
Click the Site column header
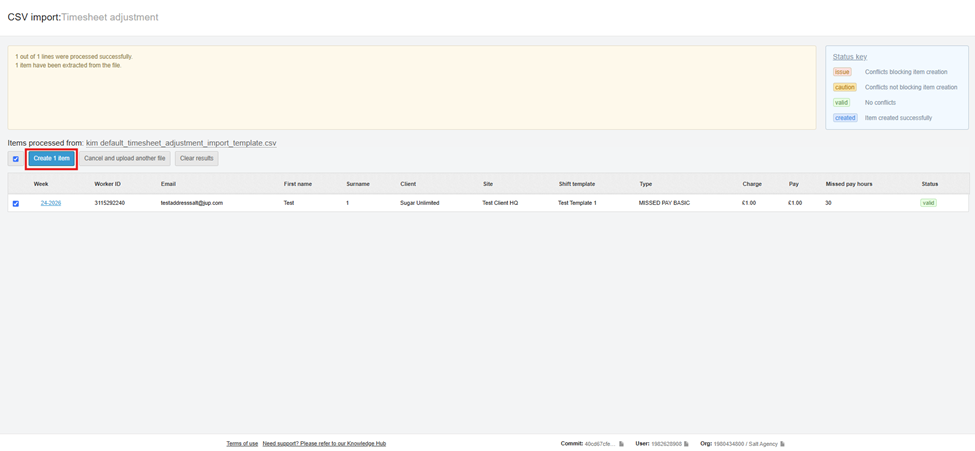(x=488, y=184)
